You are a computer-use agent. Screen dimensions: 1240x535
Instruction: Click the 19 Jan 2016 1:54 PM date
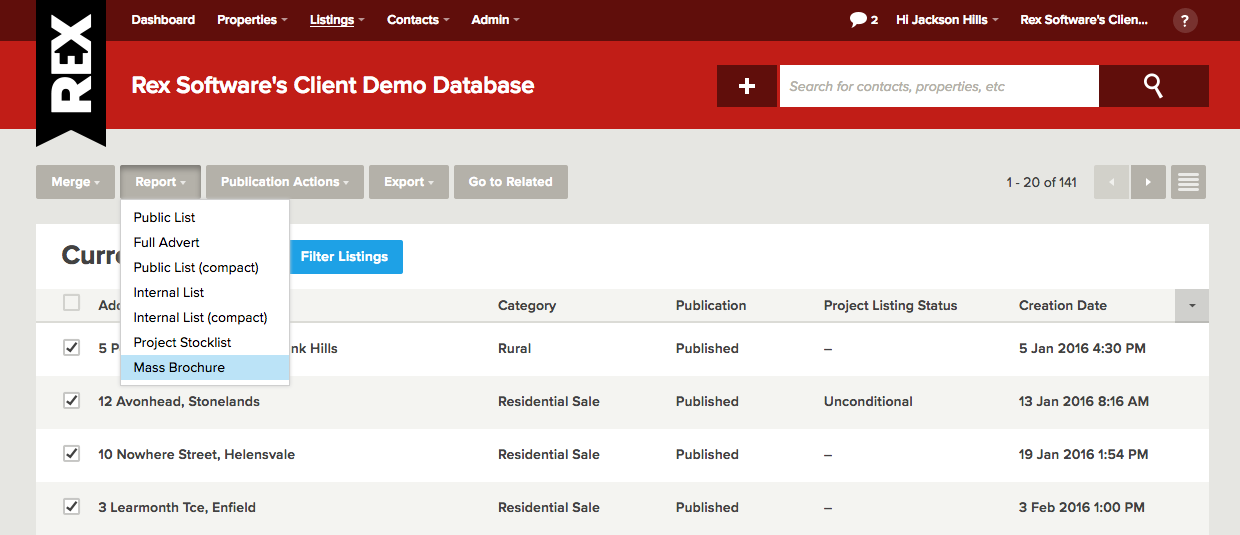tap(1083, 454)
